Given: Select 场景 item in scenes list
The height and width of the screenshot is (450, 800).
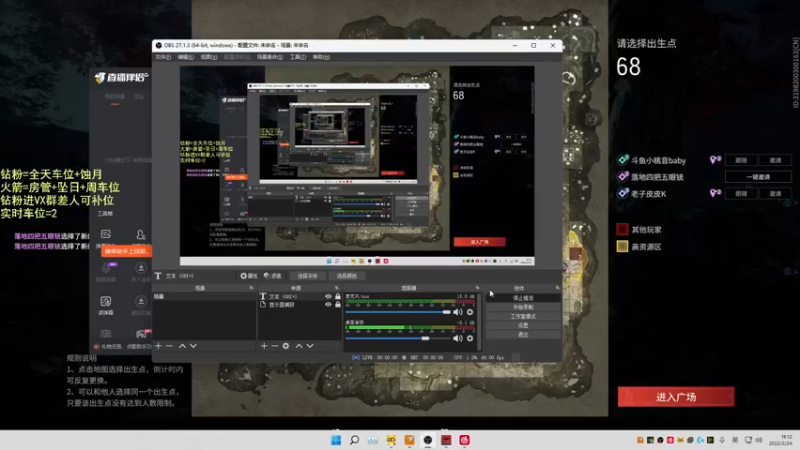Looking at the screenshot, I should click(204, 296).
